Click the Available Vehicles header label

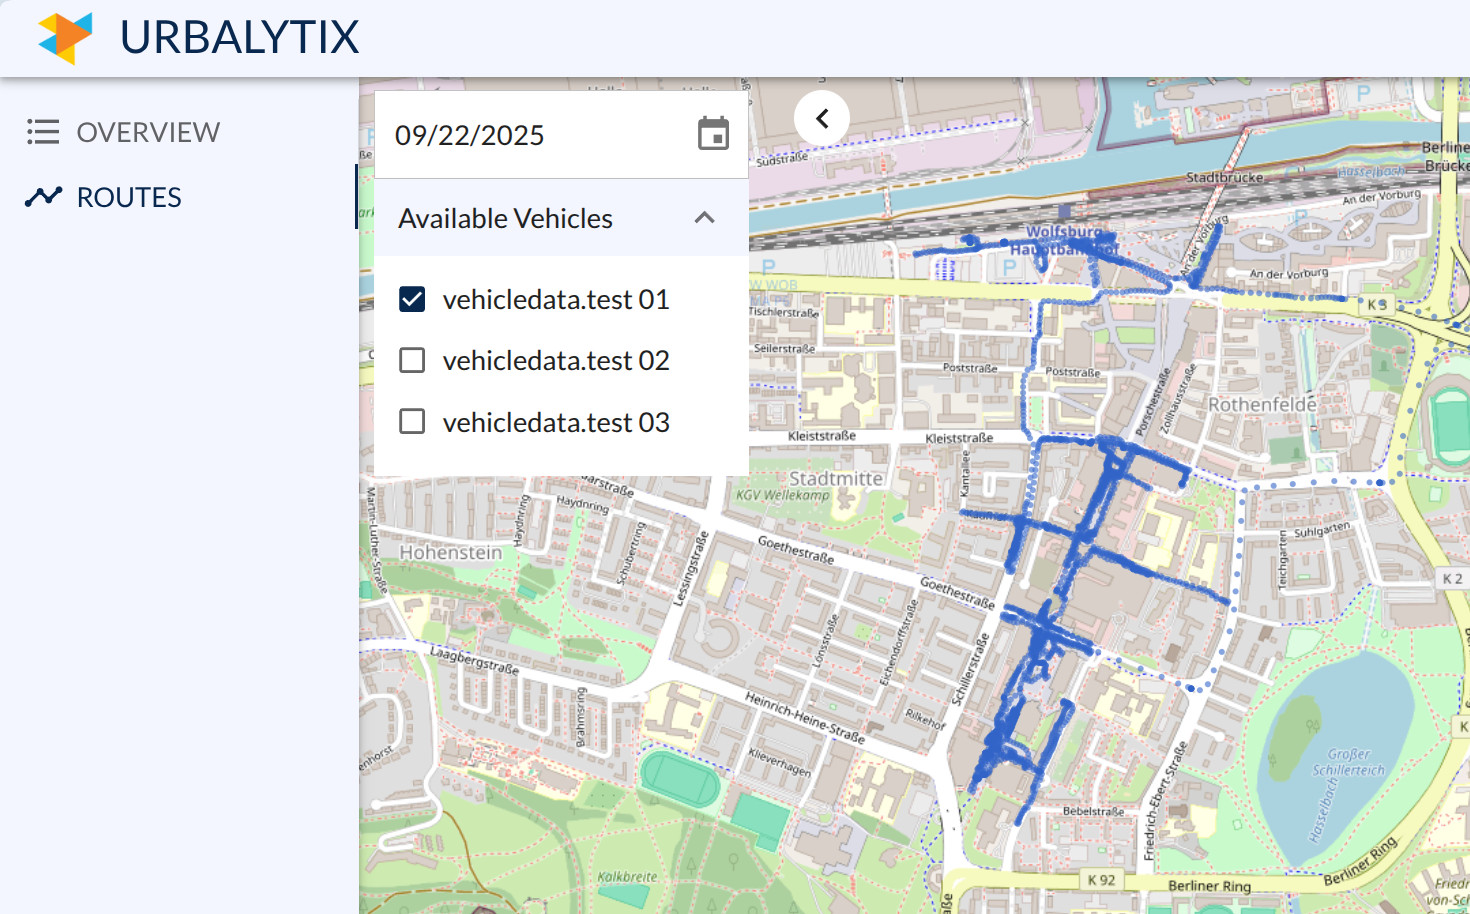(505, 218)
